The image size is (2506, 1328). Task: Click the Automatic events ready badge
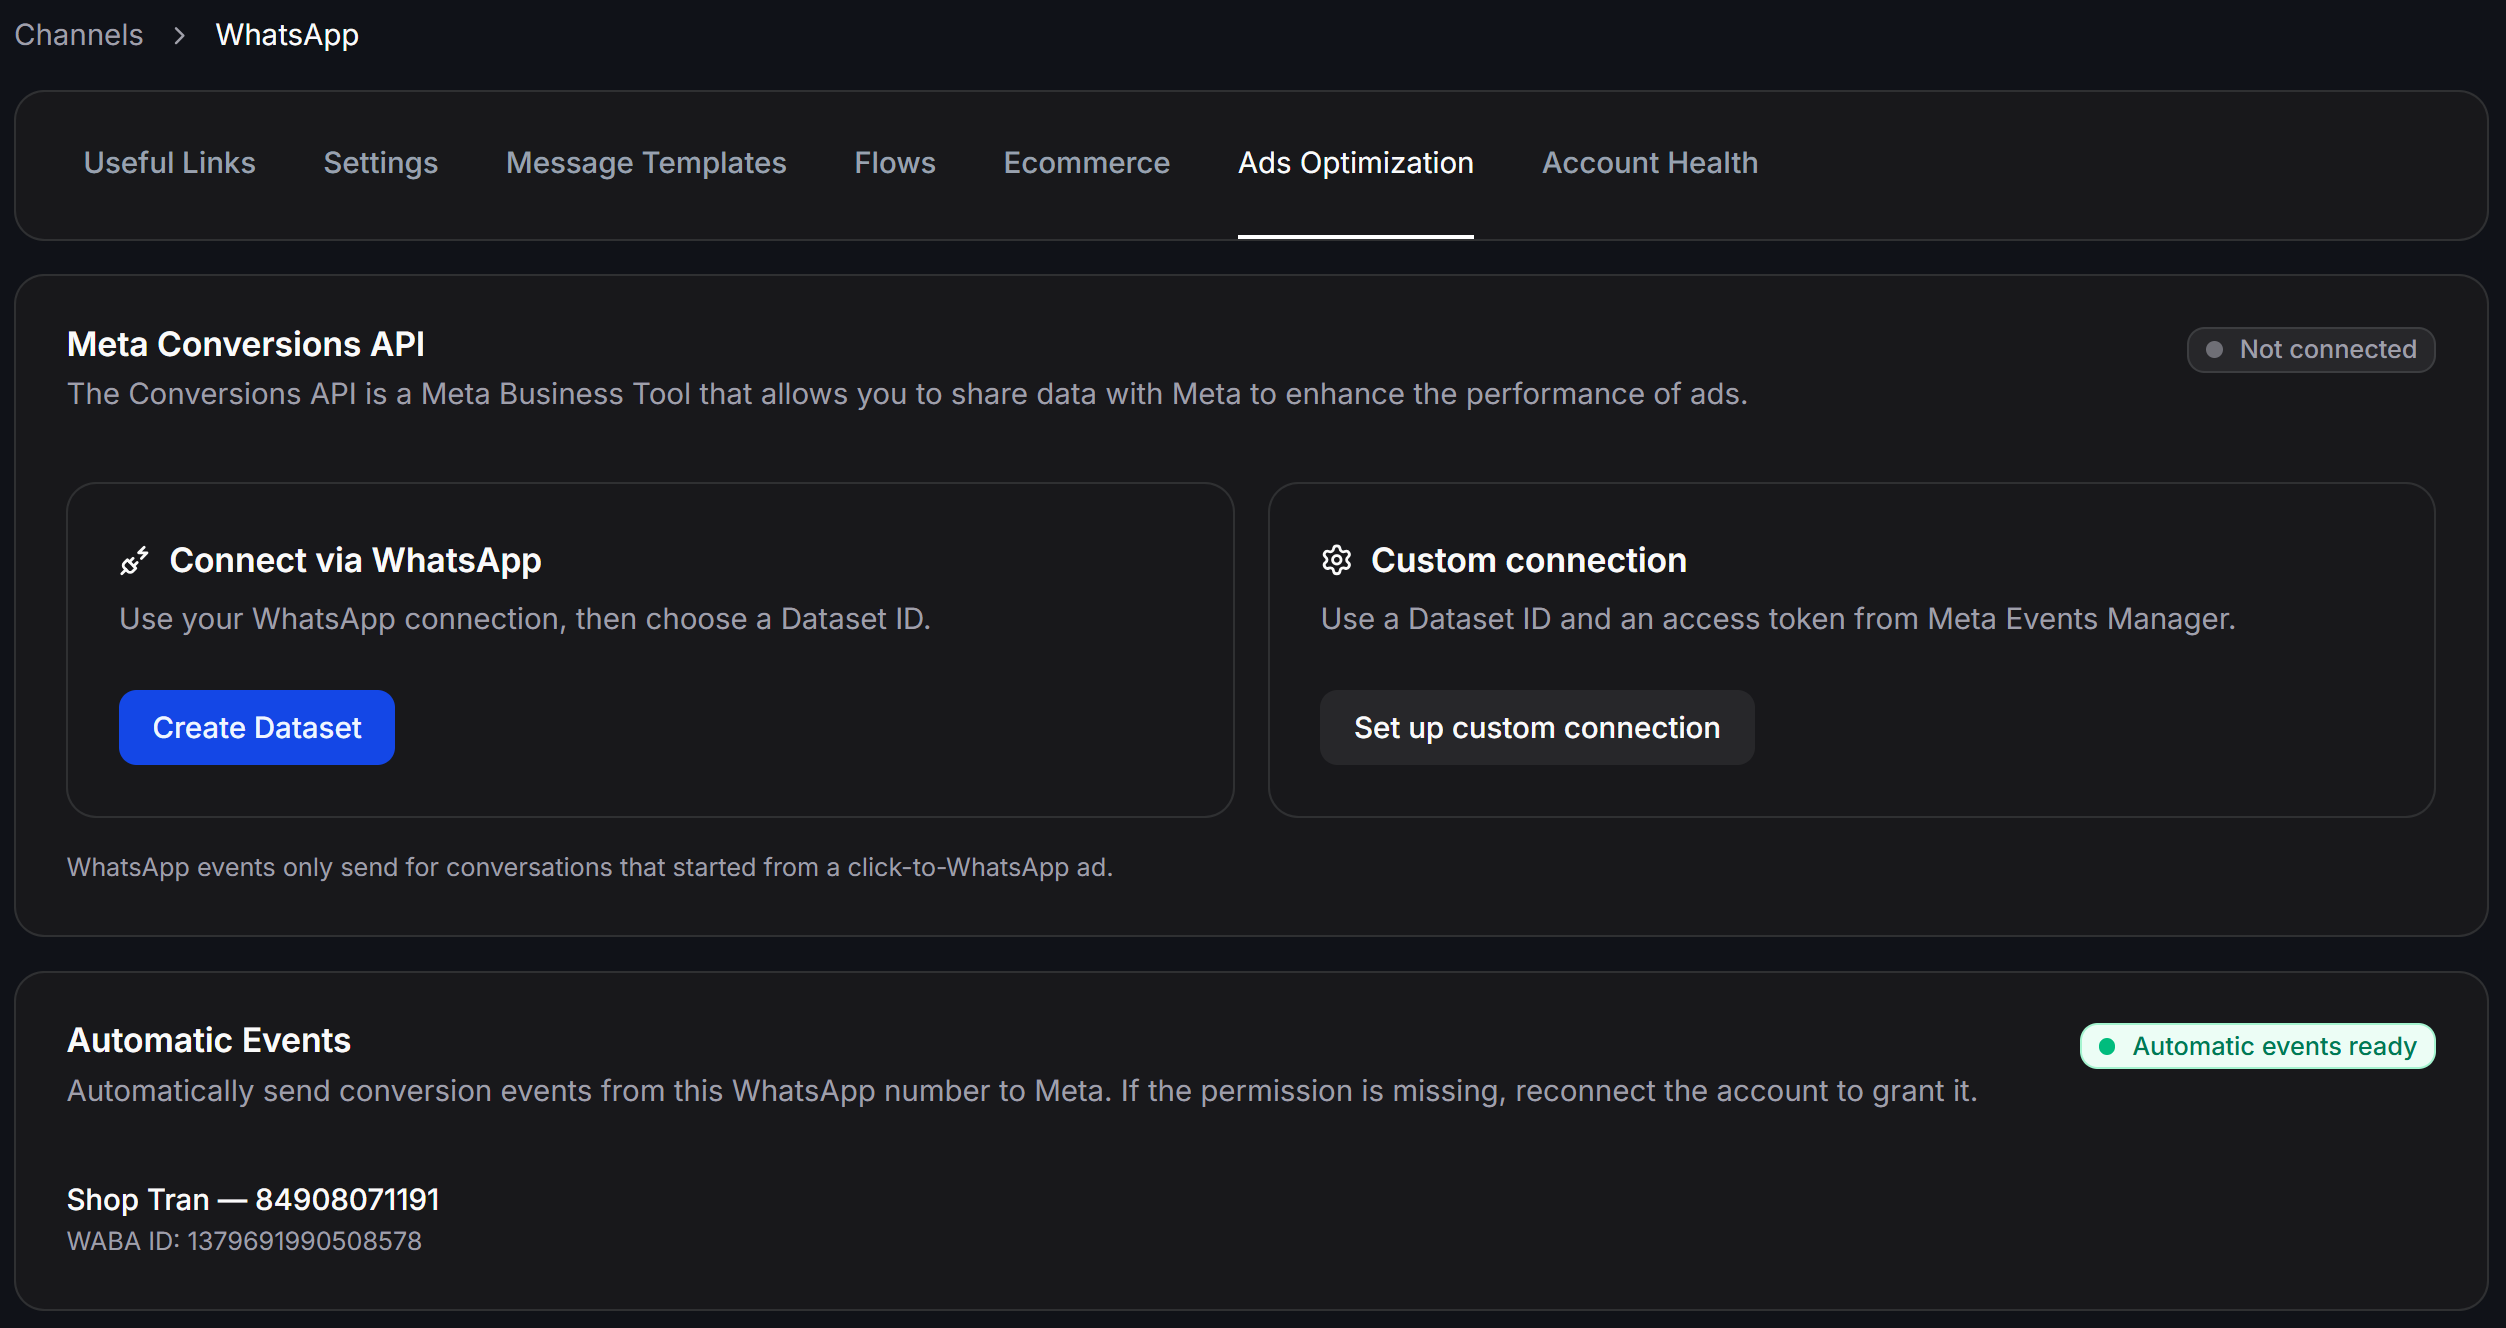click(2258, 1046)
